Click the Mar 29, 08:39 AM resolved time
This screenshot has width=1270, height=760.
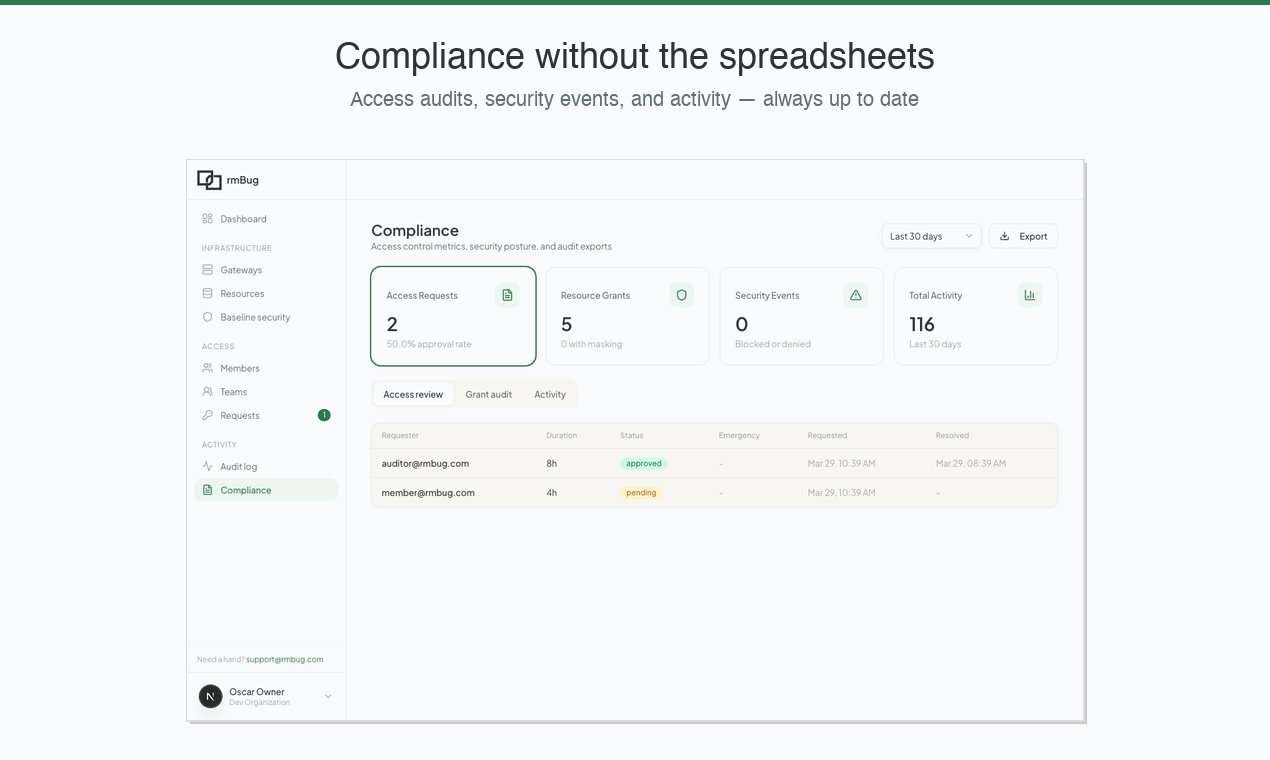[971, 464]
